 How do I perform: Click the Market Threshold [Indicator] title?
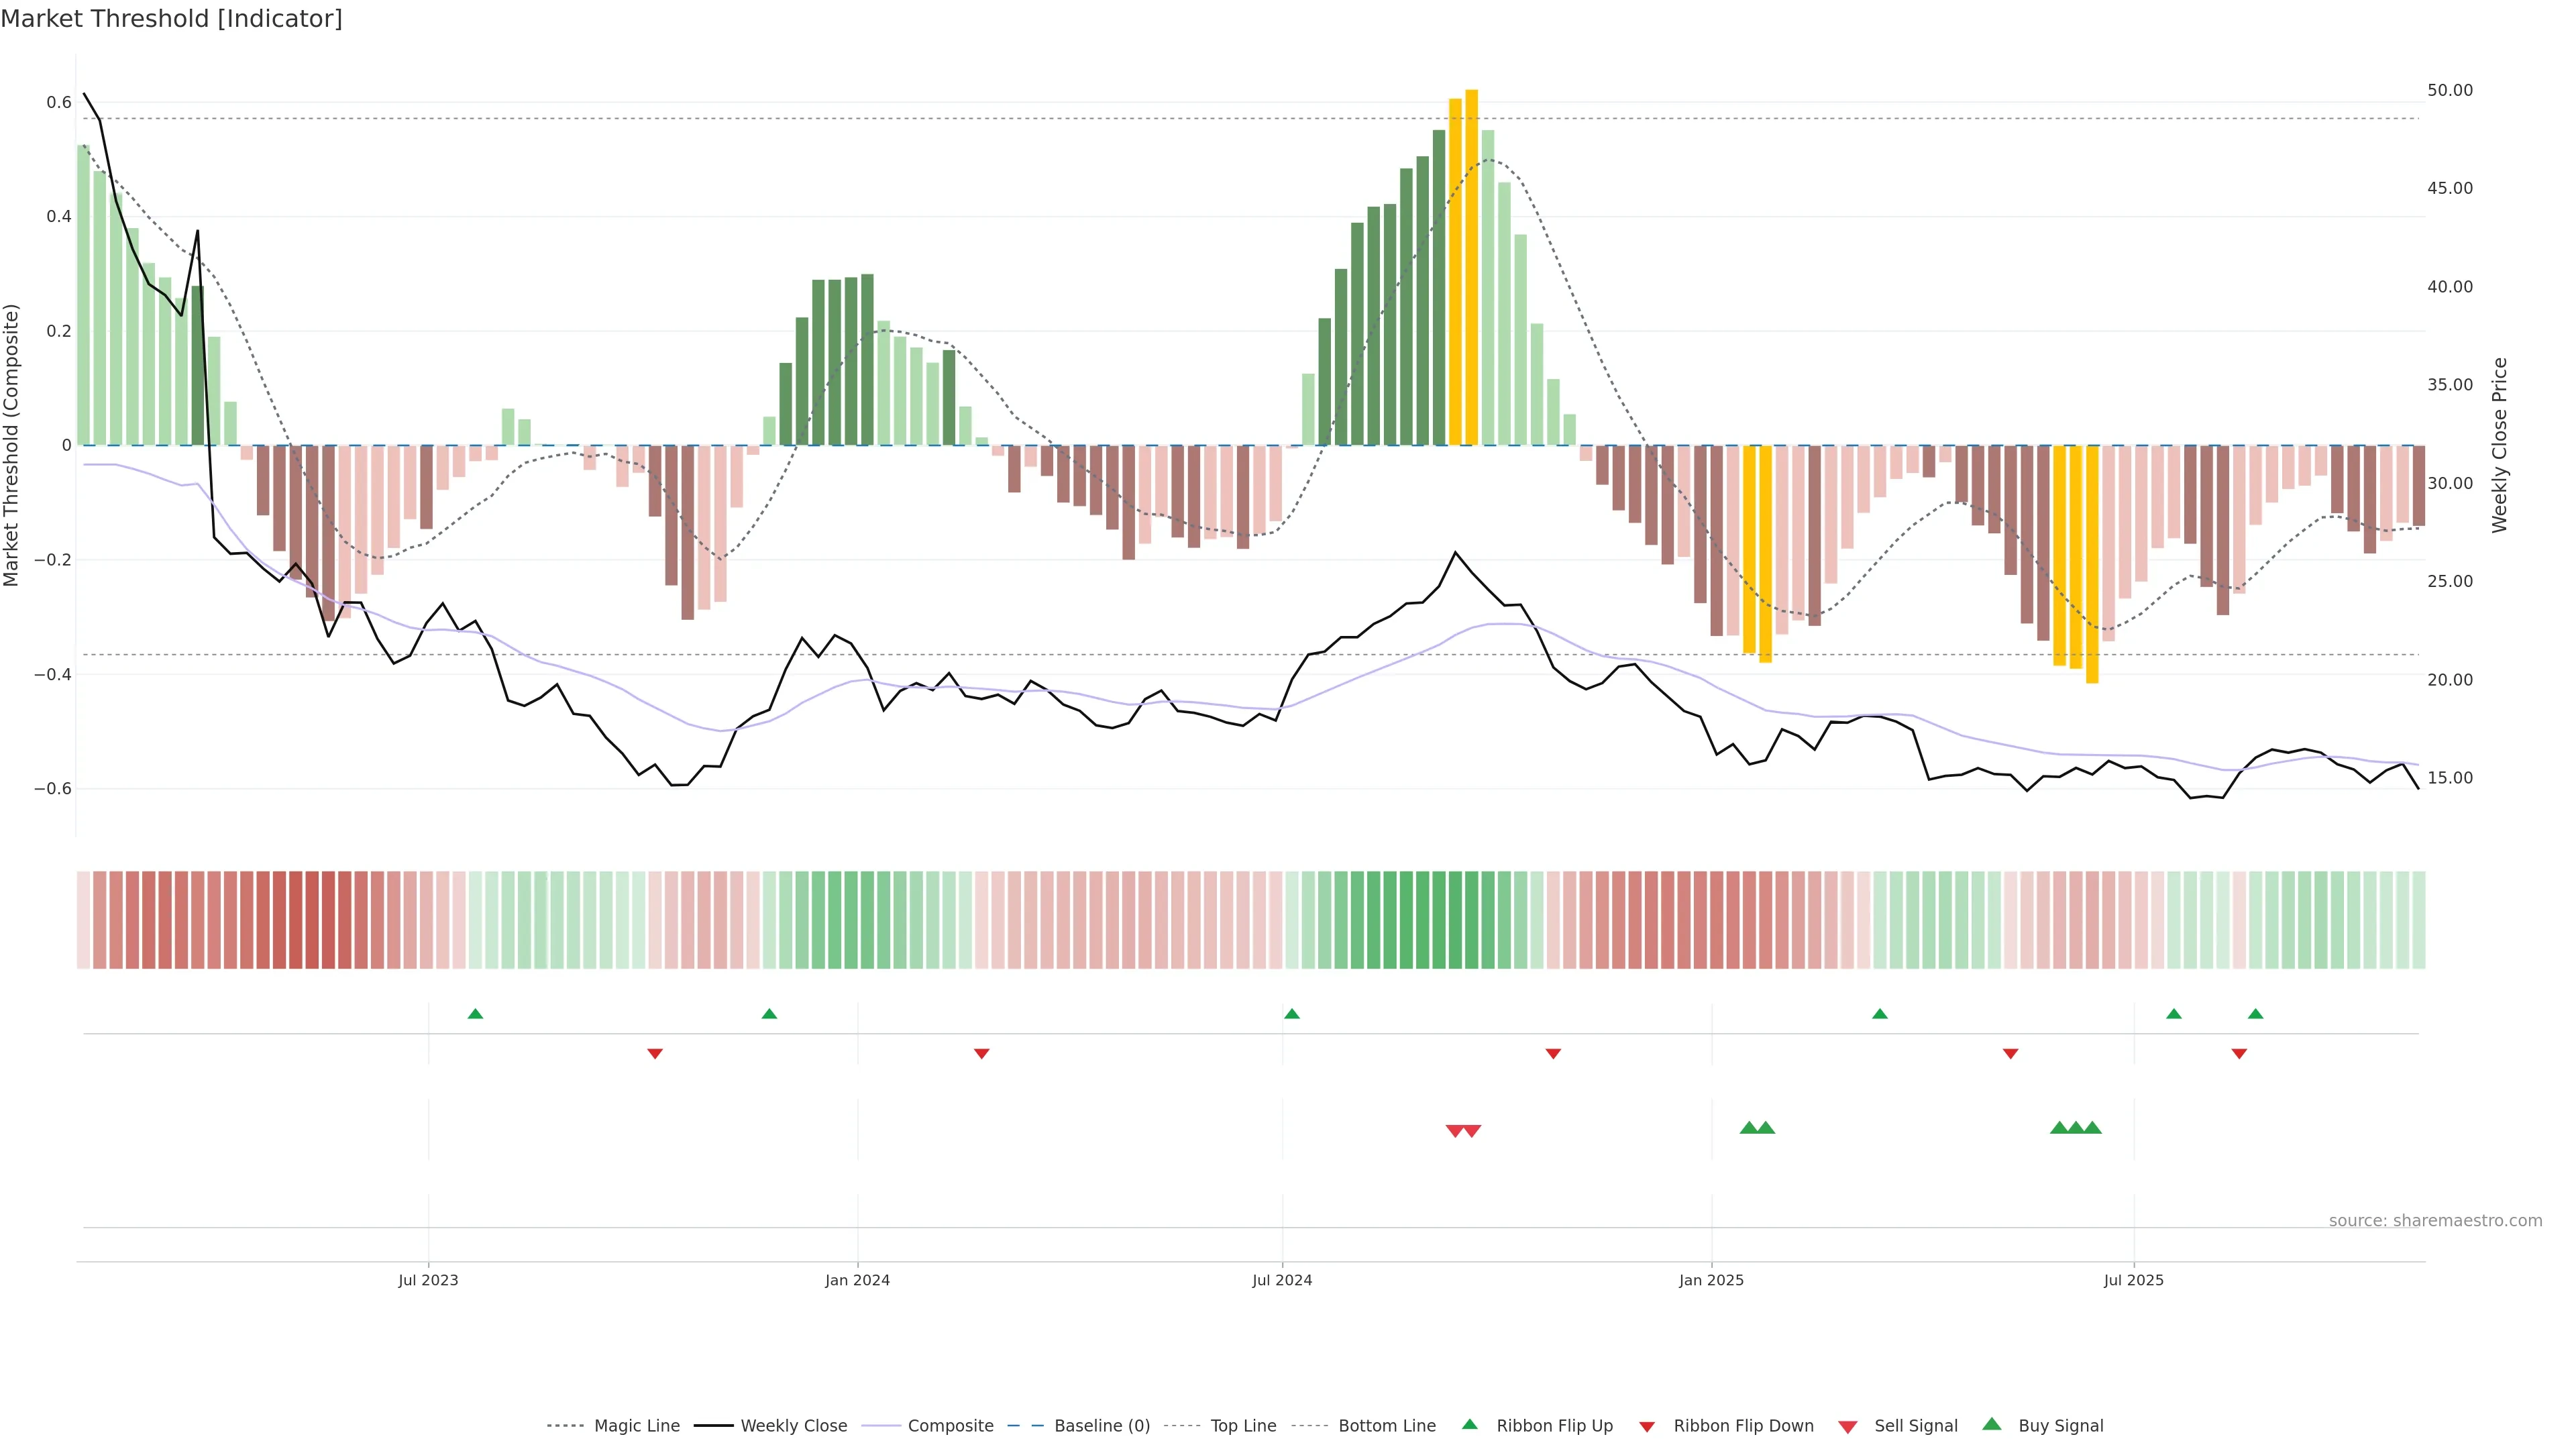(x=172, y=19)
